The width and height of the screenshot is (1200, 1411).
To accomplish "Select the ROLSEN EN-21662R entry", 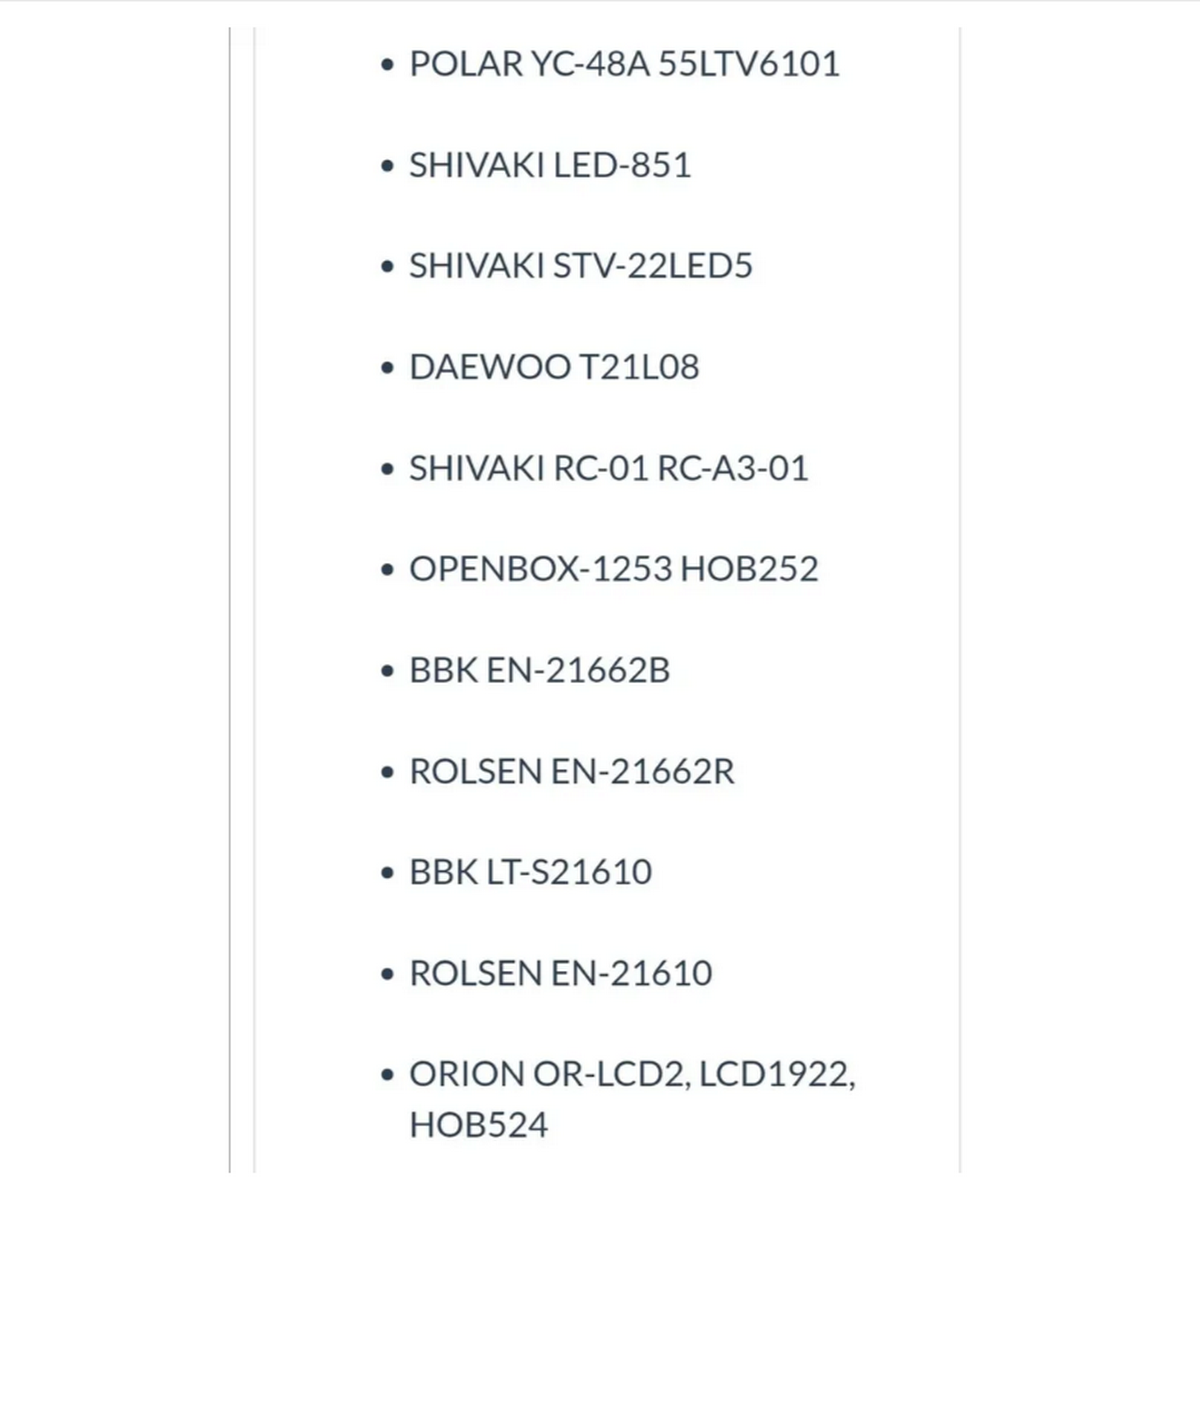I will [x=571, y=771].
